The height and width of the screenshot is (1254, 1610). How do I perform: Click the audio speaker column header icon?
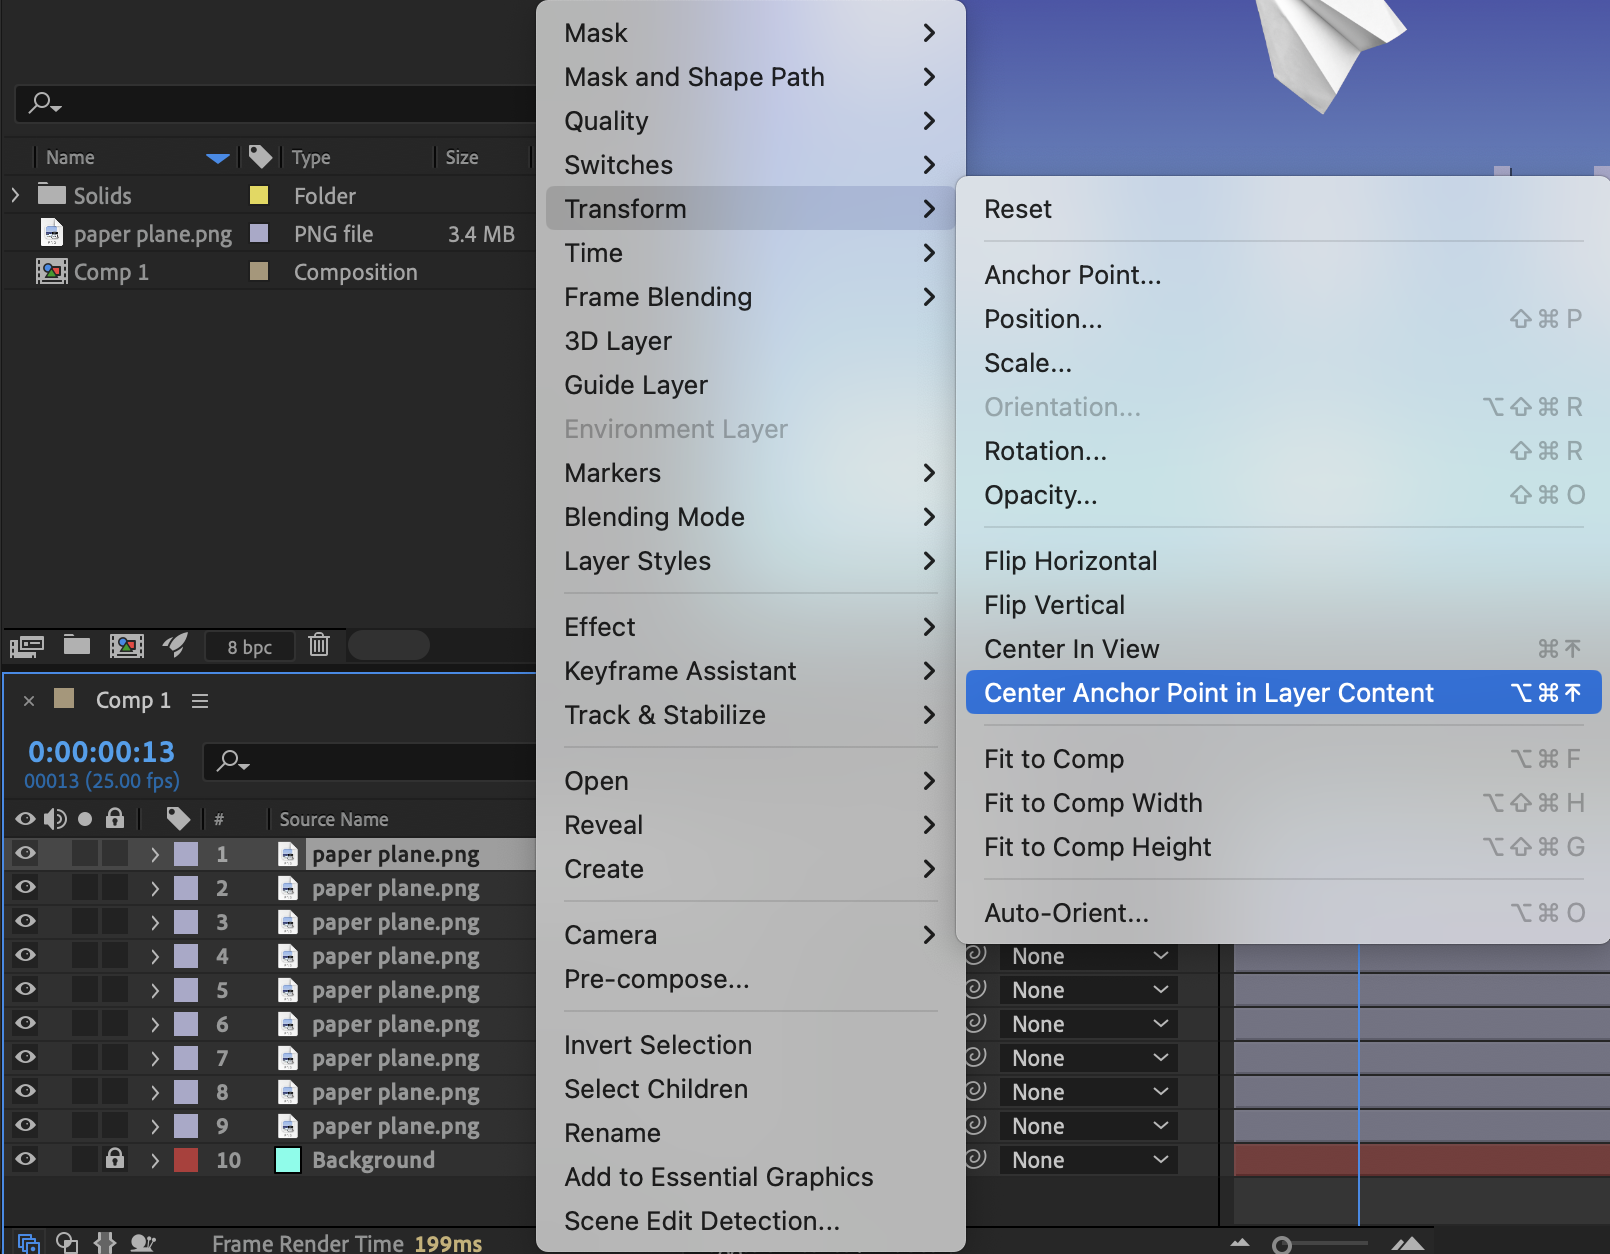[55, 819]
